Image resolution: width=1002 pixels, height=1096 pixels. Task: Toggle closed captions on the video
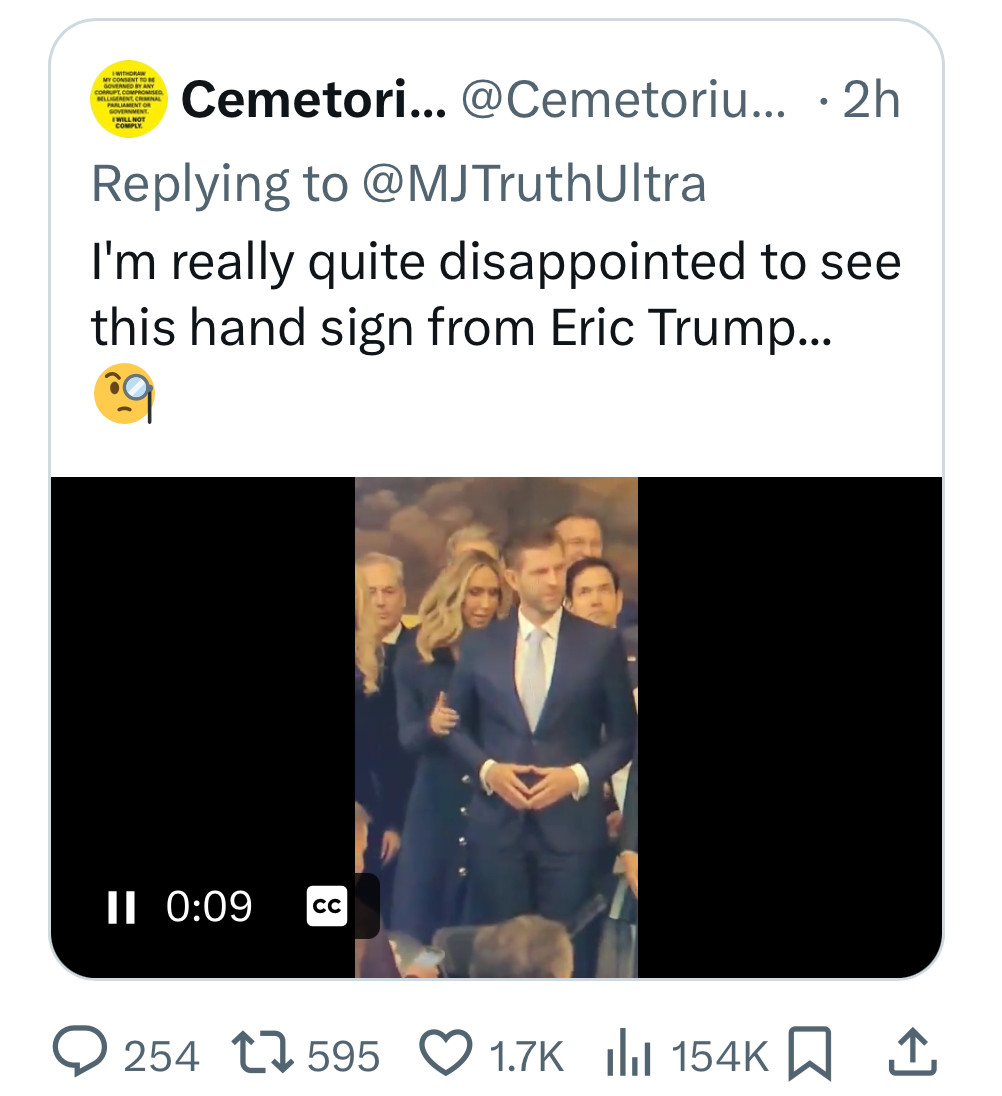coord(326,906)
